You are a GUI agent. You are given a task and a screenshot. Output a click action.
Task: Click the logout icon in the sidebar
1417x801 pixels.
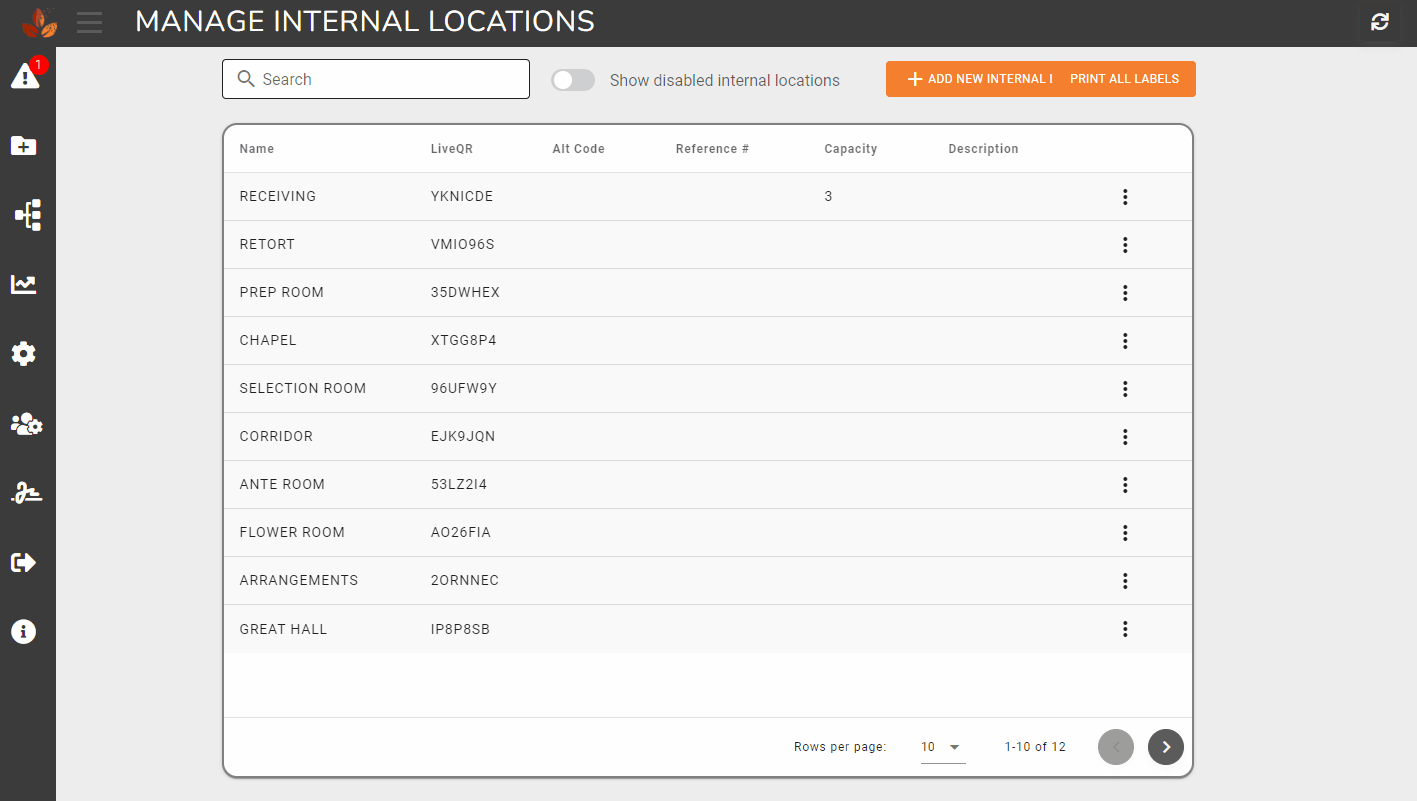(x=23, y=562)
